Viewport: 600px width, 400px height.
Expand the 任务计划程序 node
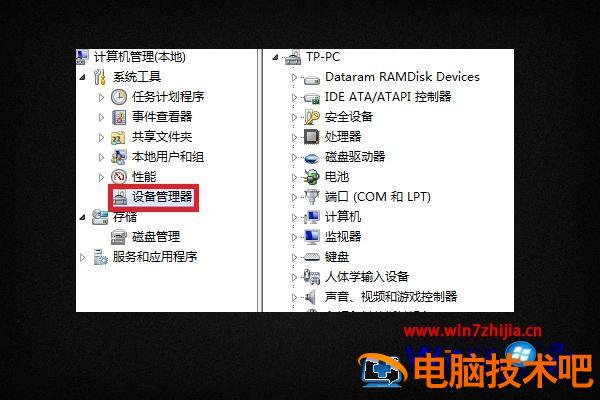pyautogui.click(x=101, y=97)
